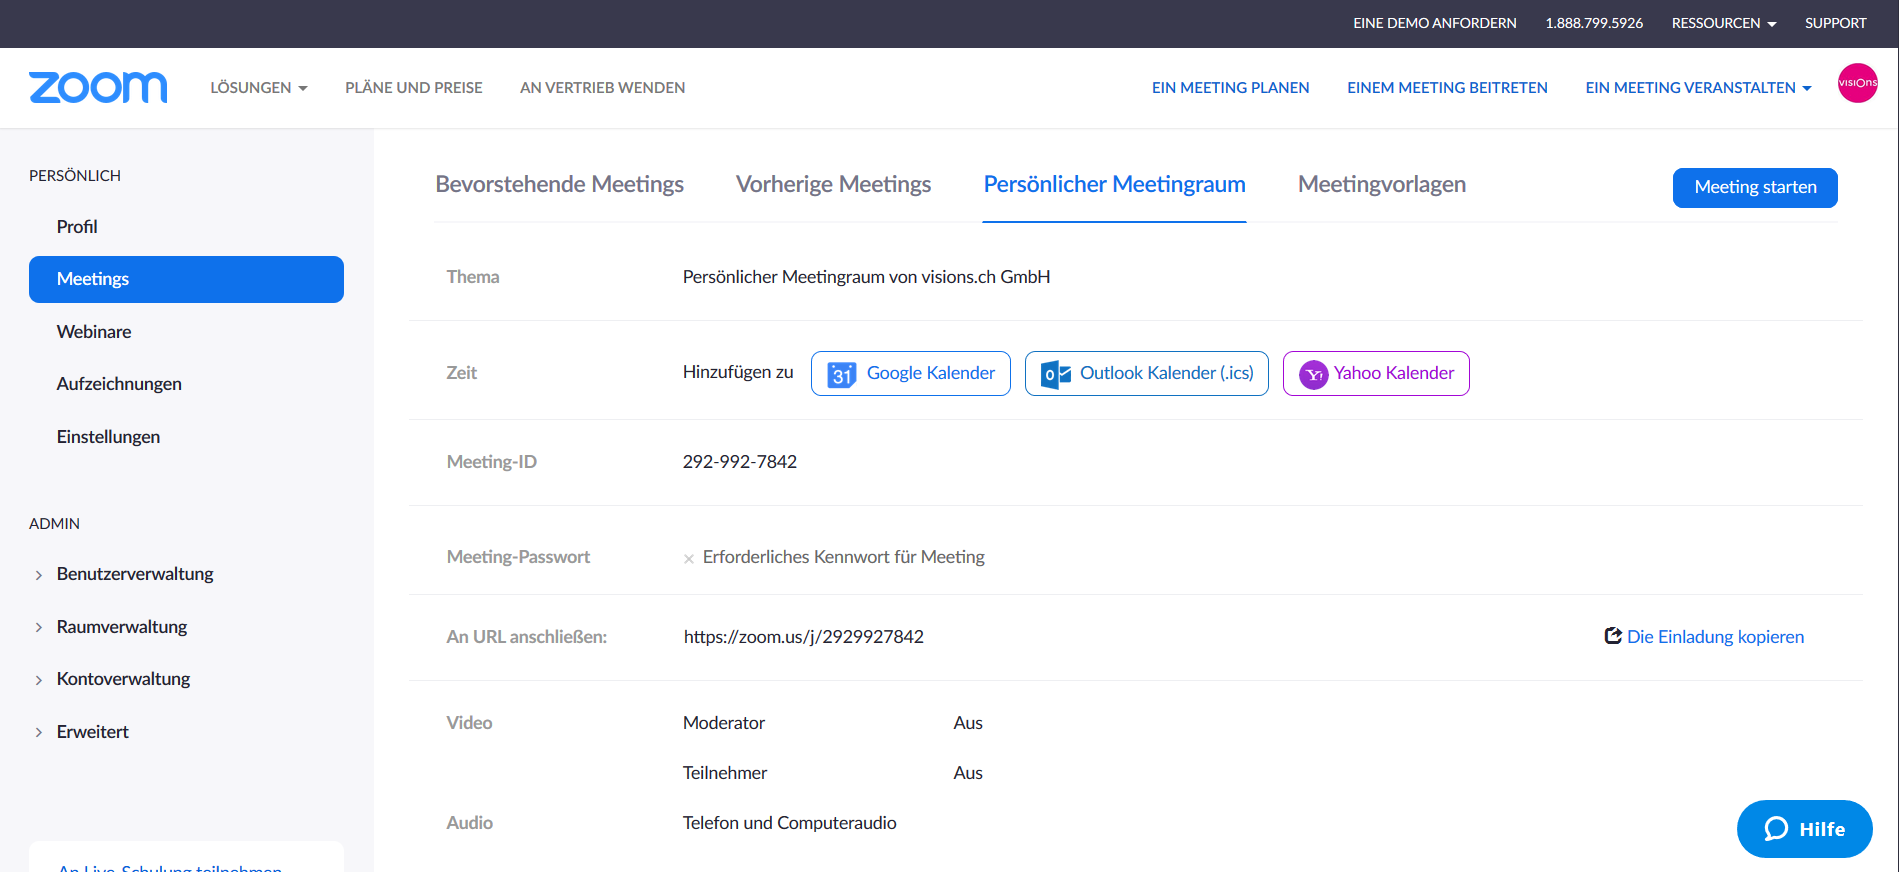The width and height of the screenshot is (1899, 872).
Task: Open the personal meeting URL link
Action: pyautogui.click(x=803, y=637)
